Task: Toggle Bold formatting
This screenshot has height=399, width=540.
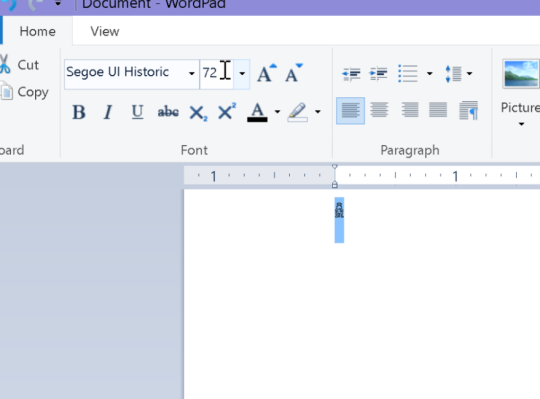Action: (x=79, y=112)
